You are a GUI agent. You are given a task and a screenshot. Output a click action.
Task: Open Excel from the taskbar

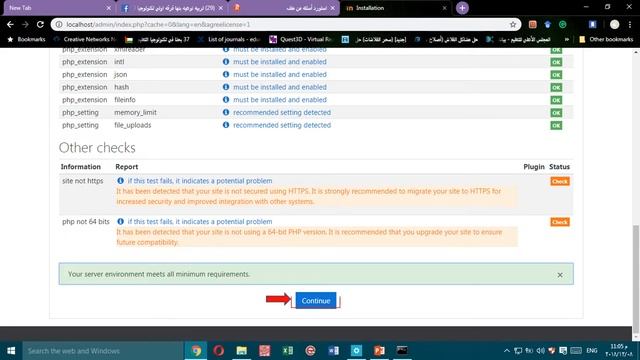coord(287,351)
